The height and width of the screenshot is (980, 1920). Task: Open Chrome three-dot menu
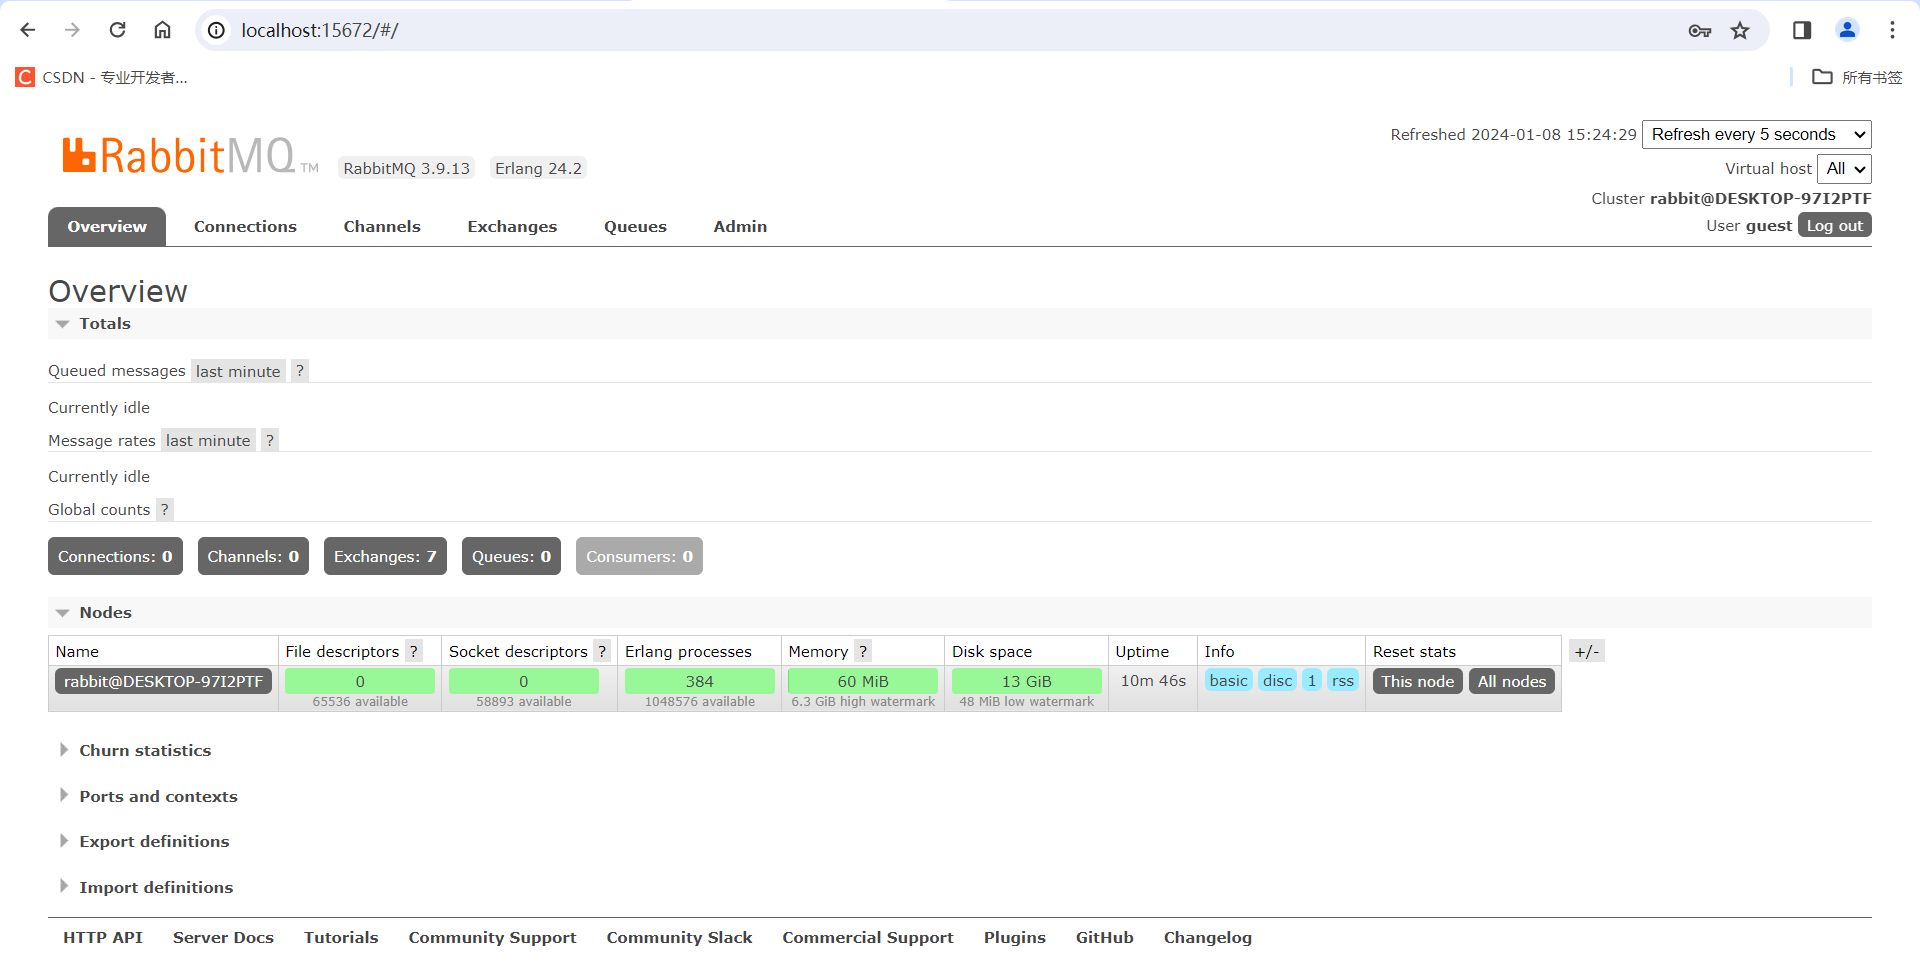1892,30
